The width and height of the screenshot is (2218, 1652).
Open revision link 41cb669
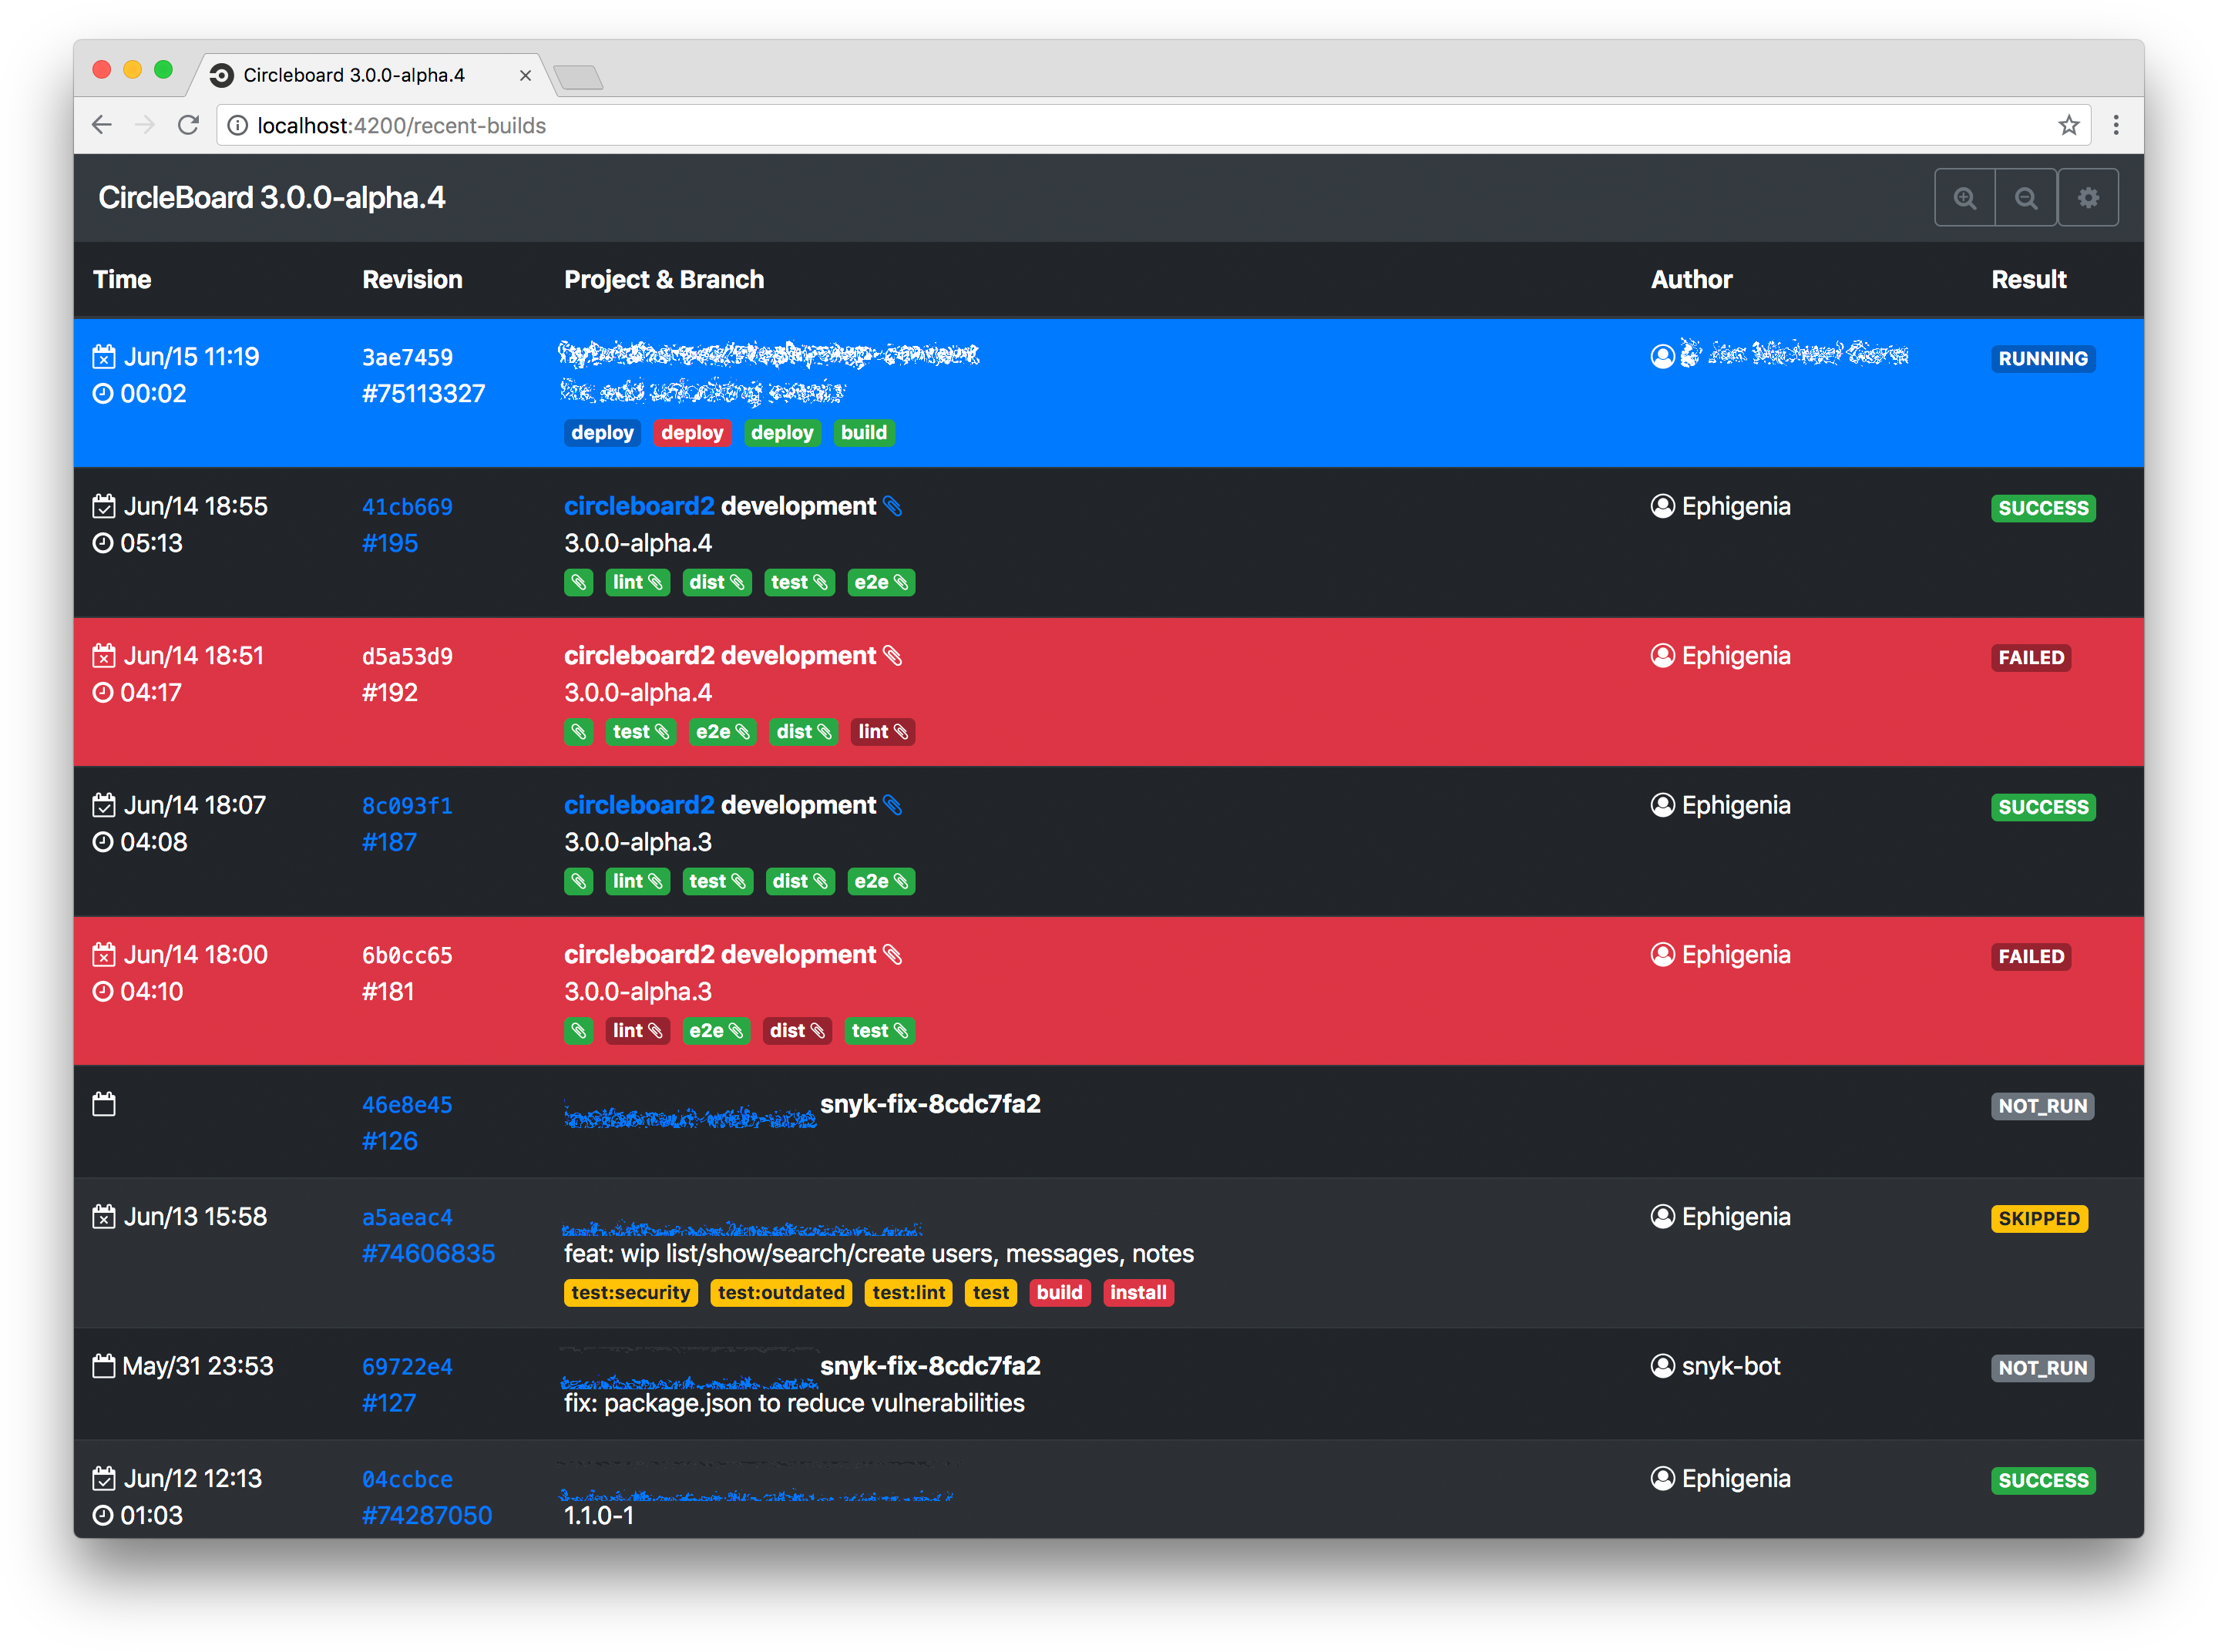(x=407, y=507)
